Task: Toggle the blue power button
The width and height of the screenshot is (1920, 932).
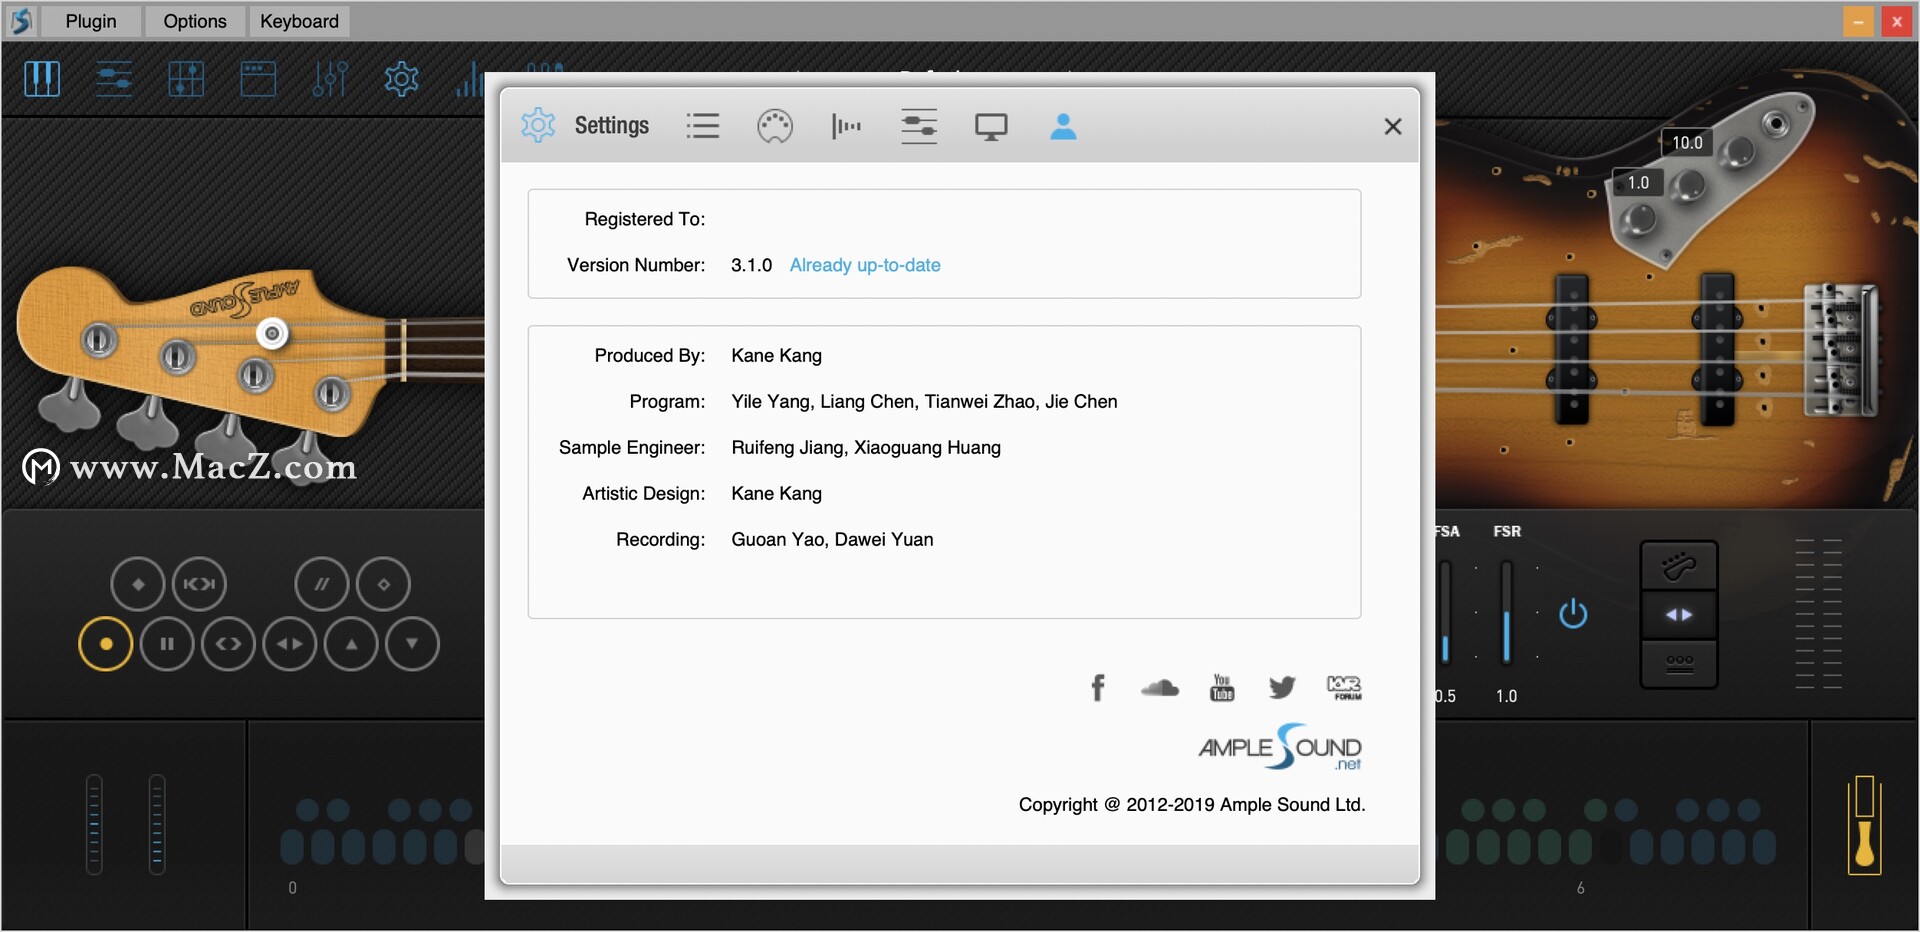Action: (1573, 613)
